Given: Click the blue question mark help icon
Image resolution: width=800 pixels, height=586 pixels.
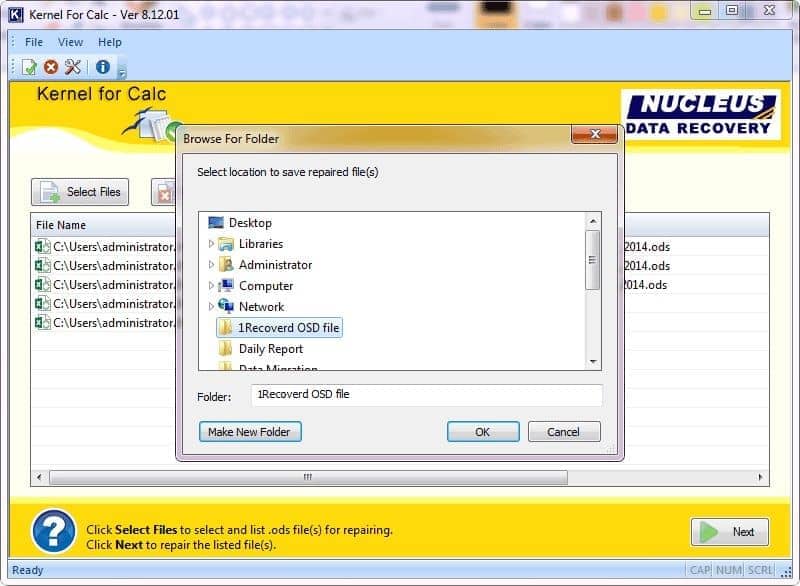Looking at the screenshot, I should [54, 531].
